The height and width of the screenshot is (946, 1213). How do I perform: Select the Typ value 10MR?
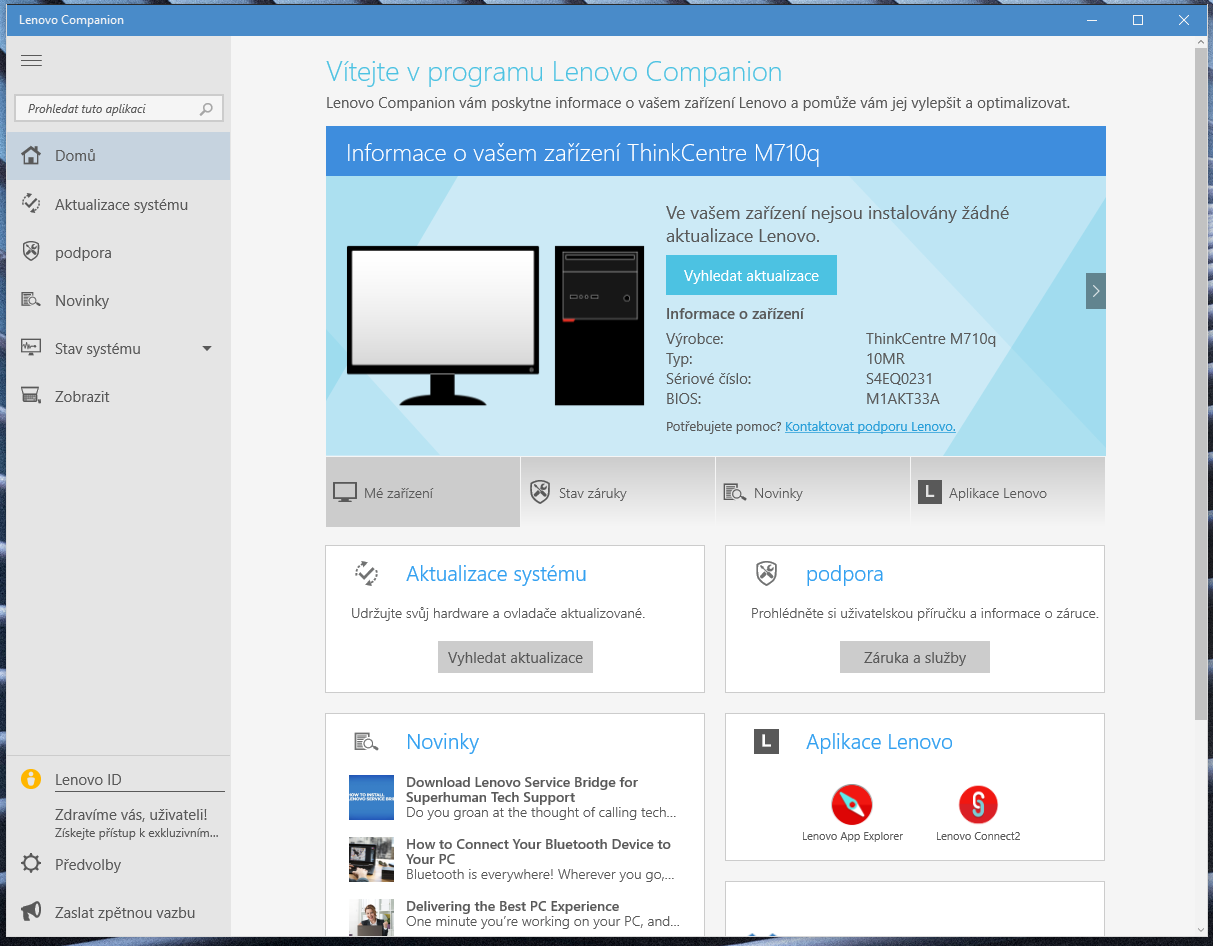885,359
